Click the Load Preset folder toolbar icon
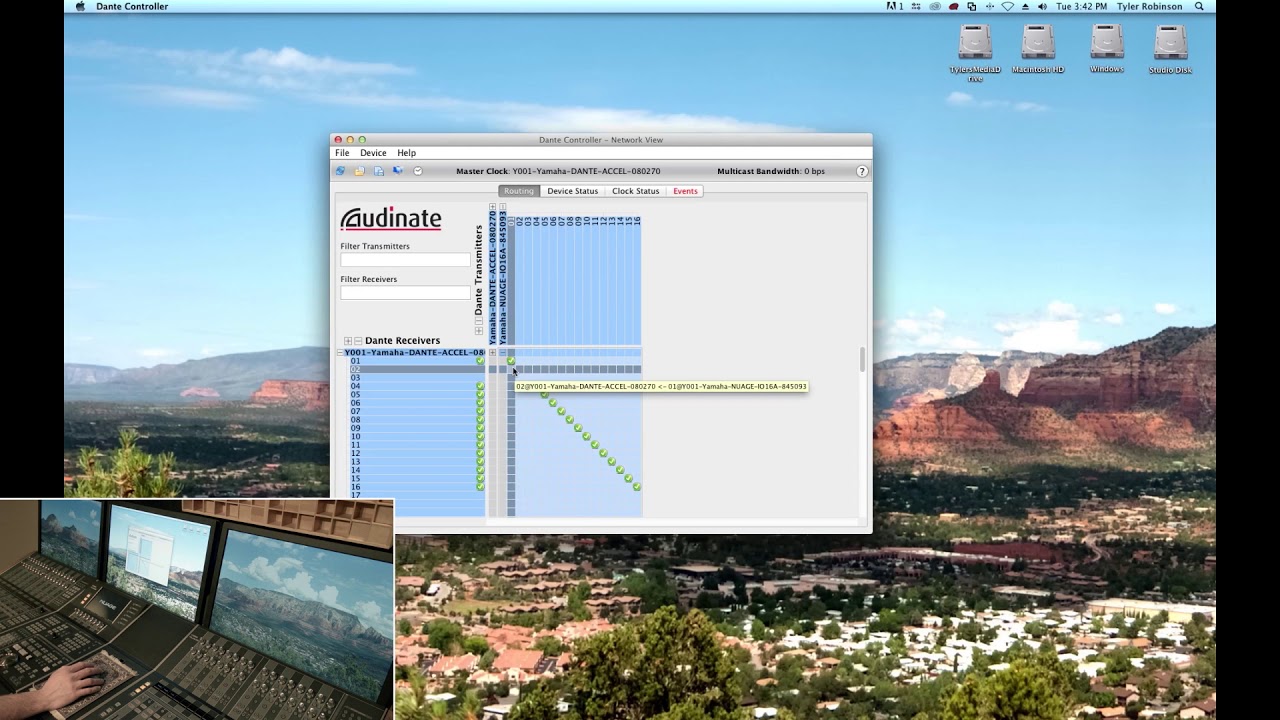The width and height of the screenshot is (1280, 720). click(x=360, y=171)
